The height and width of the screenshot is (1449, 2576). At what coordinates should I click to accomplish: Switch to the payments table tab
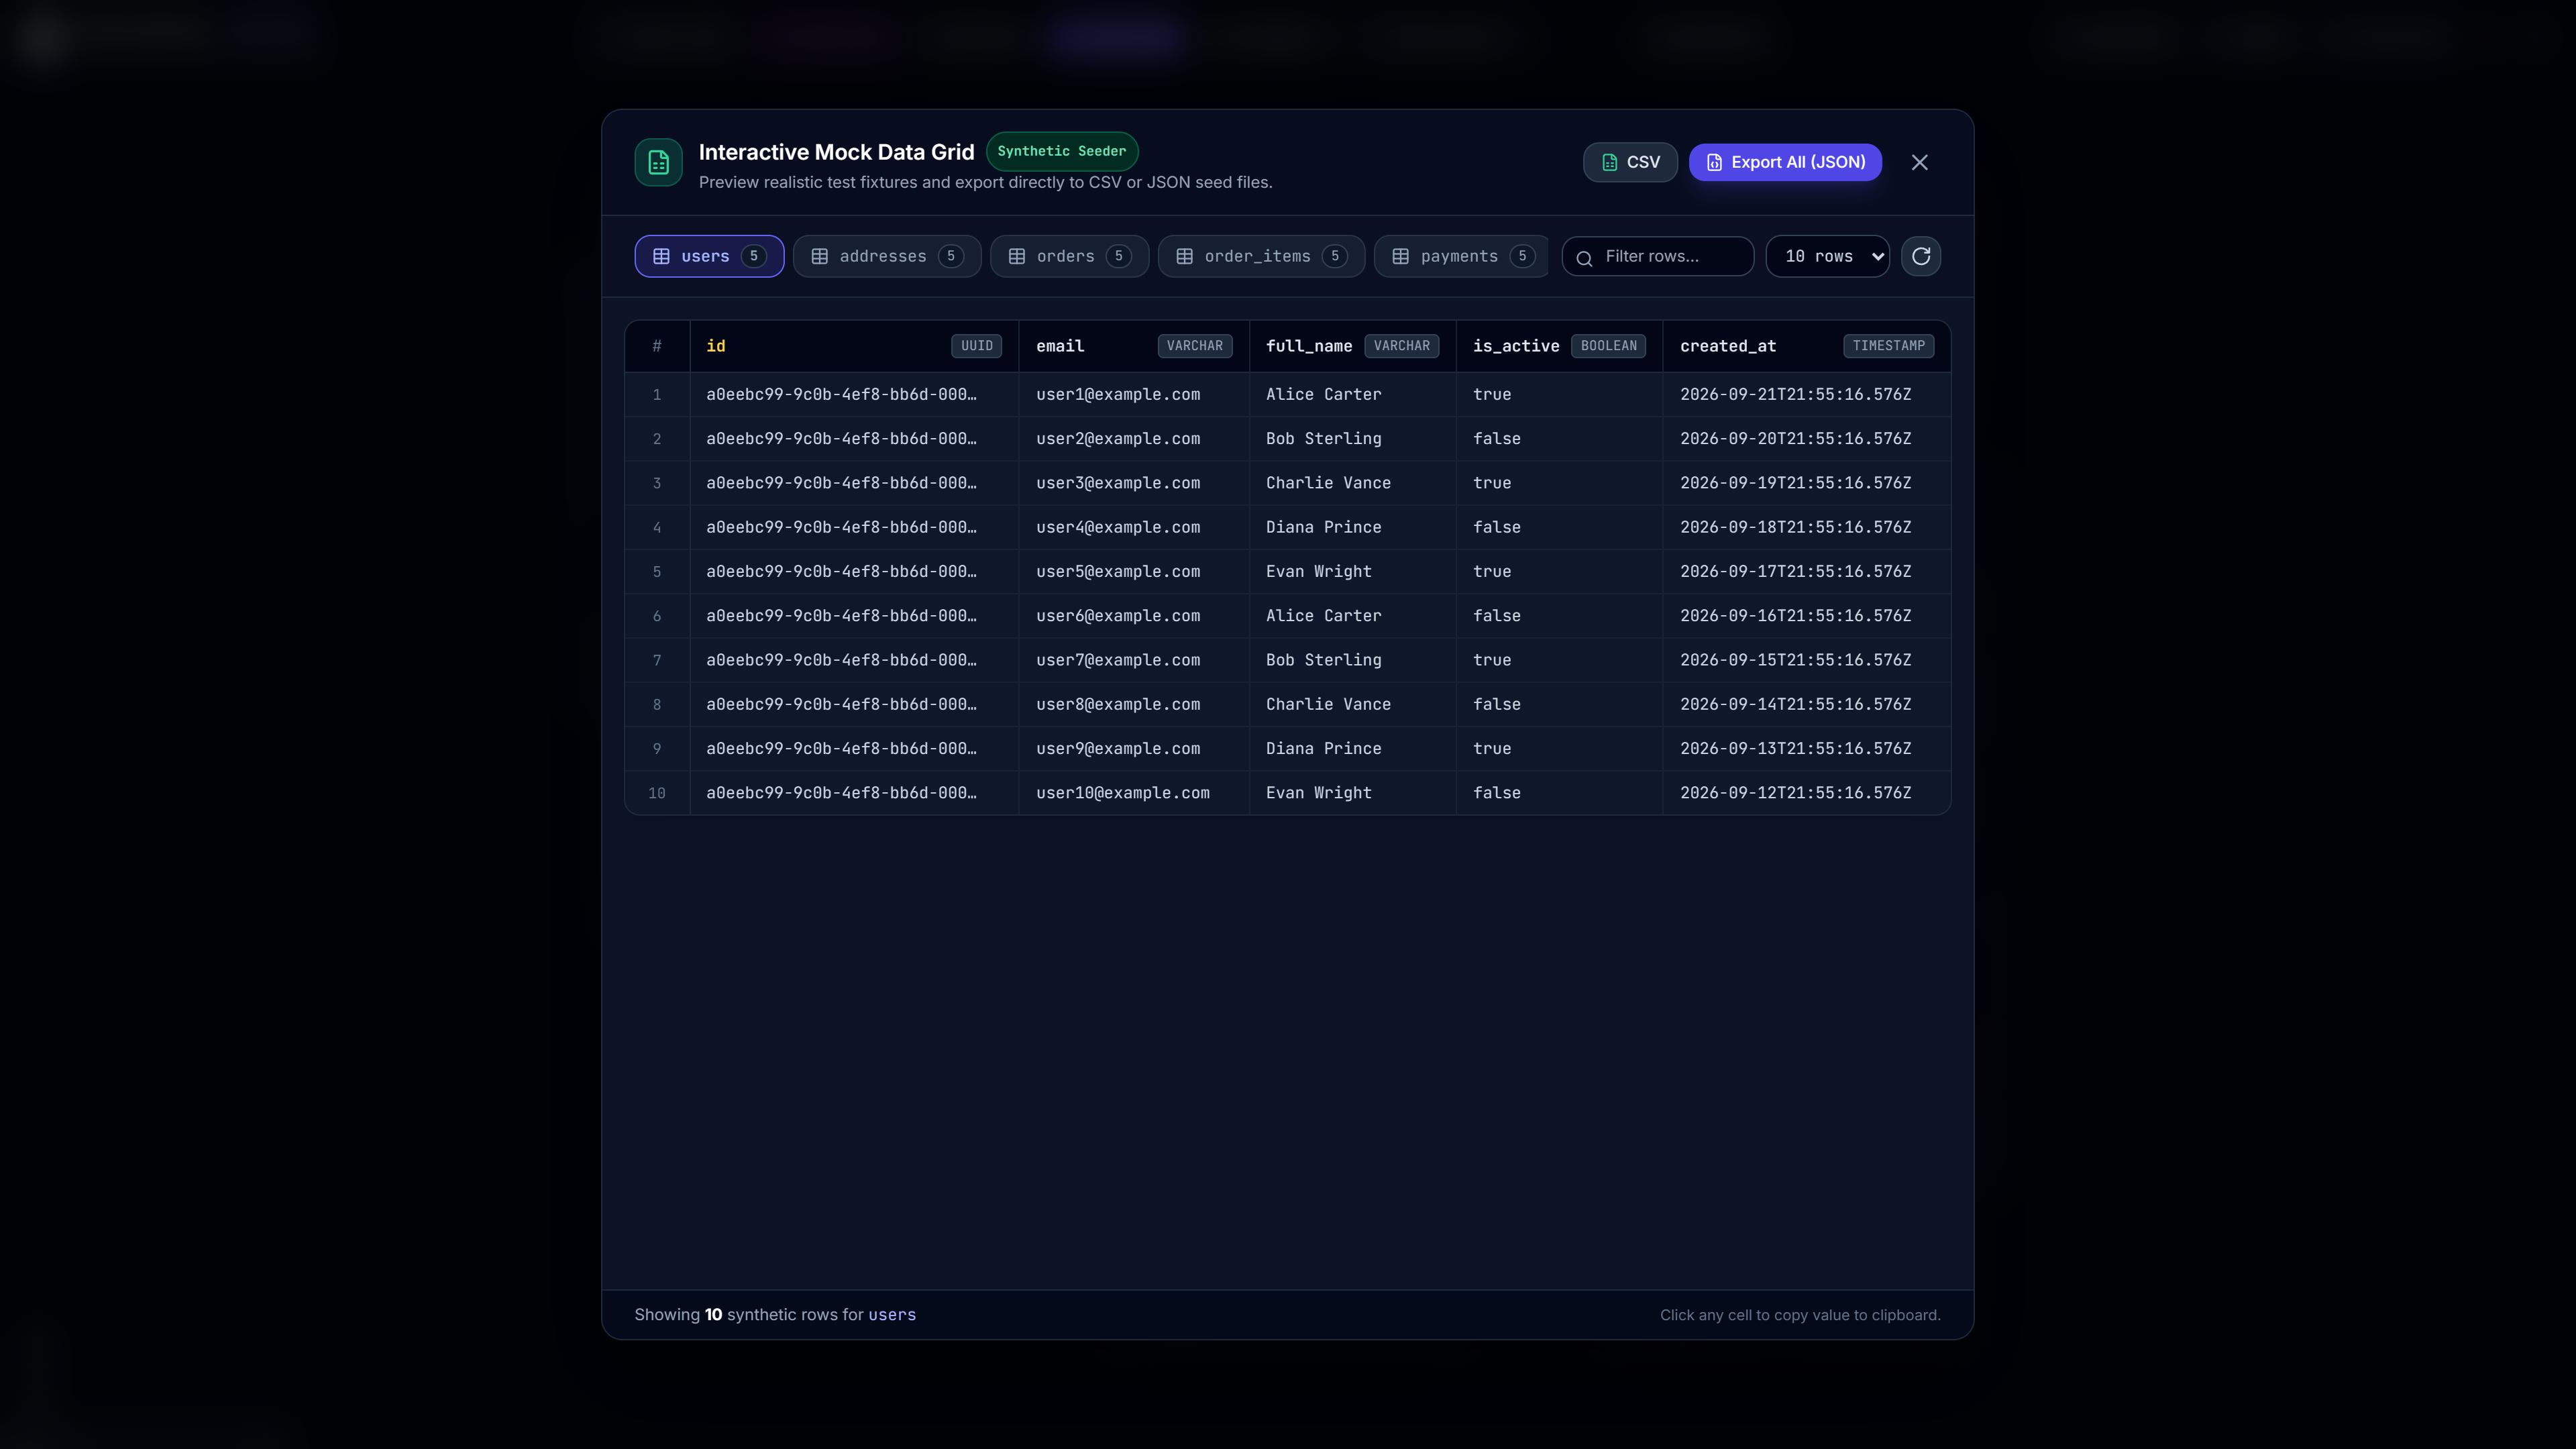click(1461, 256)
